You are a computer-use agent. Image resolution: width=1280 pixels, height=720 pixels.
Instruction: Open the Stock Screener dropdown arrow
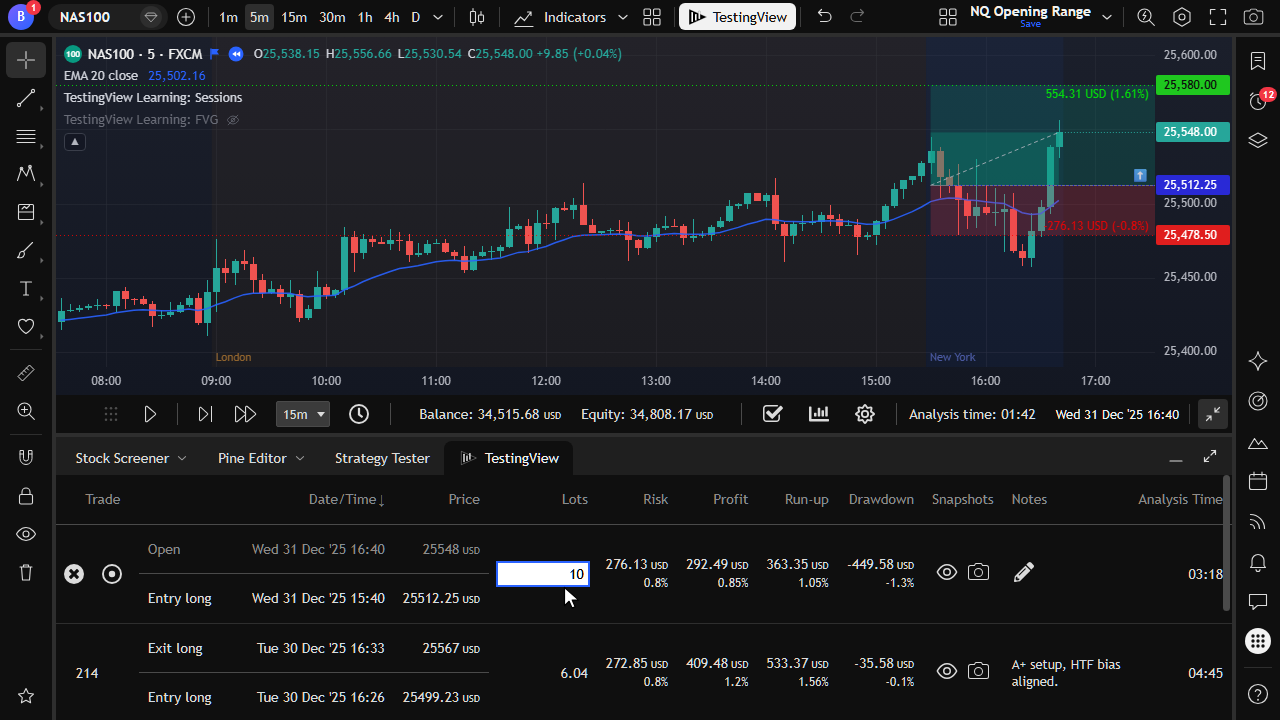pyautogui.click(x=182, y=458)
